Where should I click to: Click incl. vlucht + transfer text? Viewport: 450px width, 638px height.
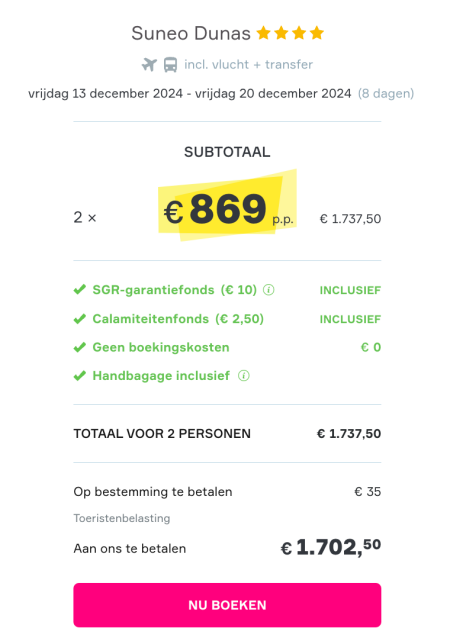[248, 64]
